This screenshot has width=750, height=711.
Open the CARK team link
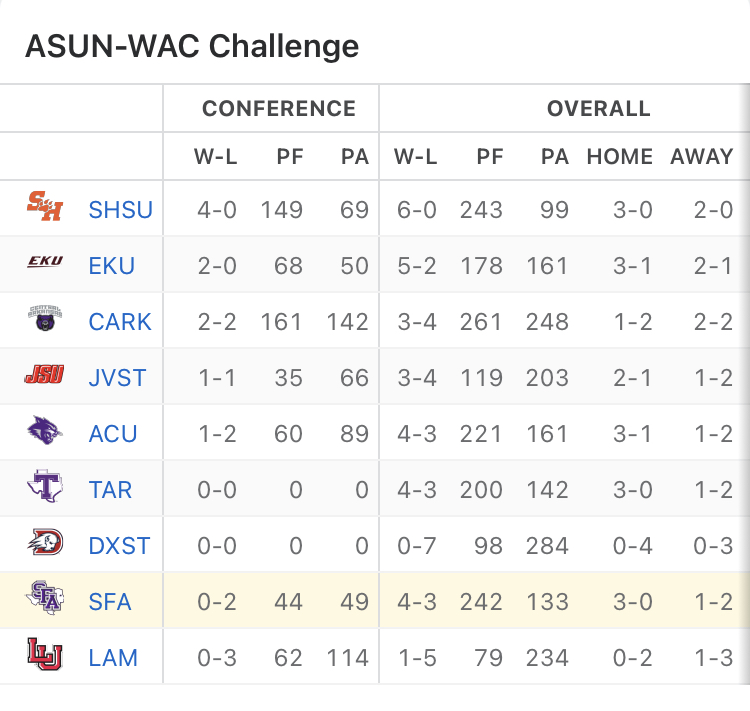point(120,322)
